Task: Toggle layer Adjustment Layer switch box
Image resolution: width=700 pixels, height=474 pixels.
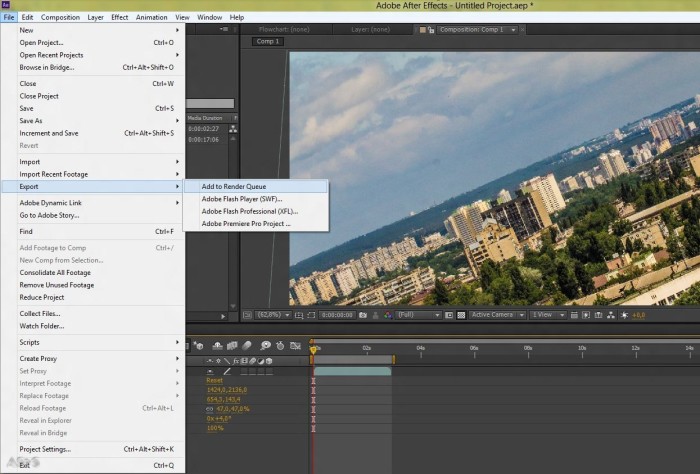Action: point(261,371)
